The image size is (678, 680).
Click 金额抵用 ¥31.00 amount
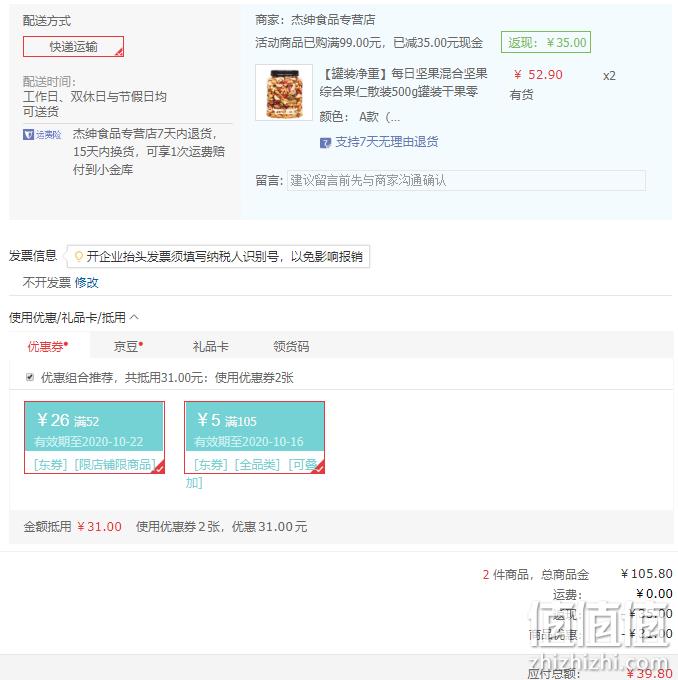pos(99,526)
